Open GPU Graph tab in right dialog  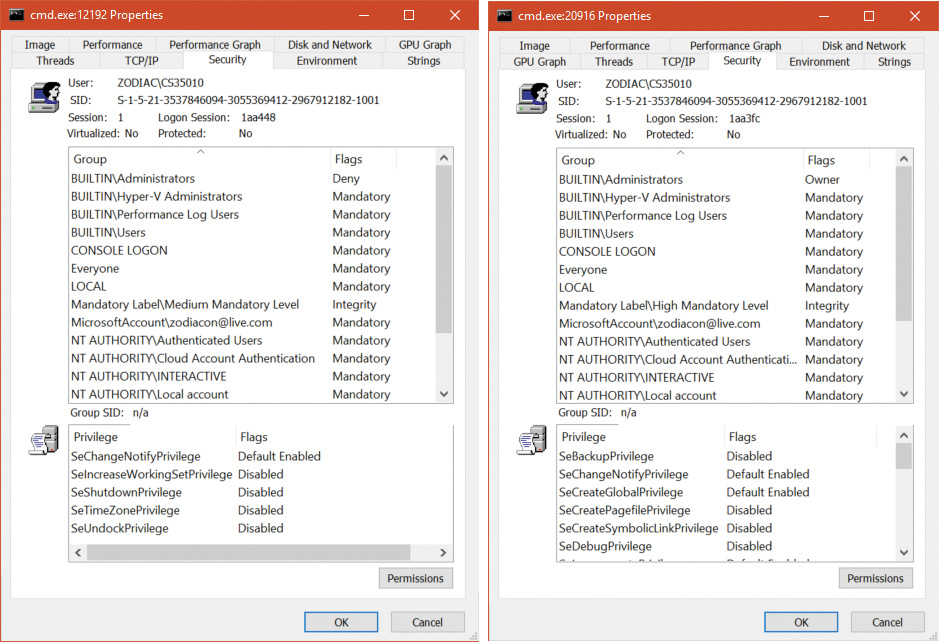tap(539, 62)
